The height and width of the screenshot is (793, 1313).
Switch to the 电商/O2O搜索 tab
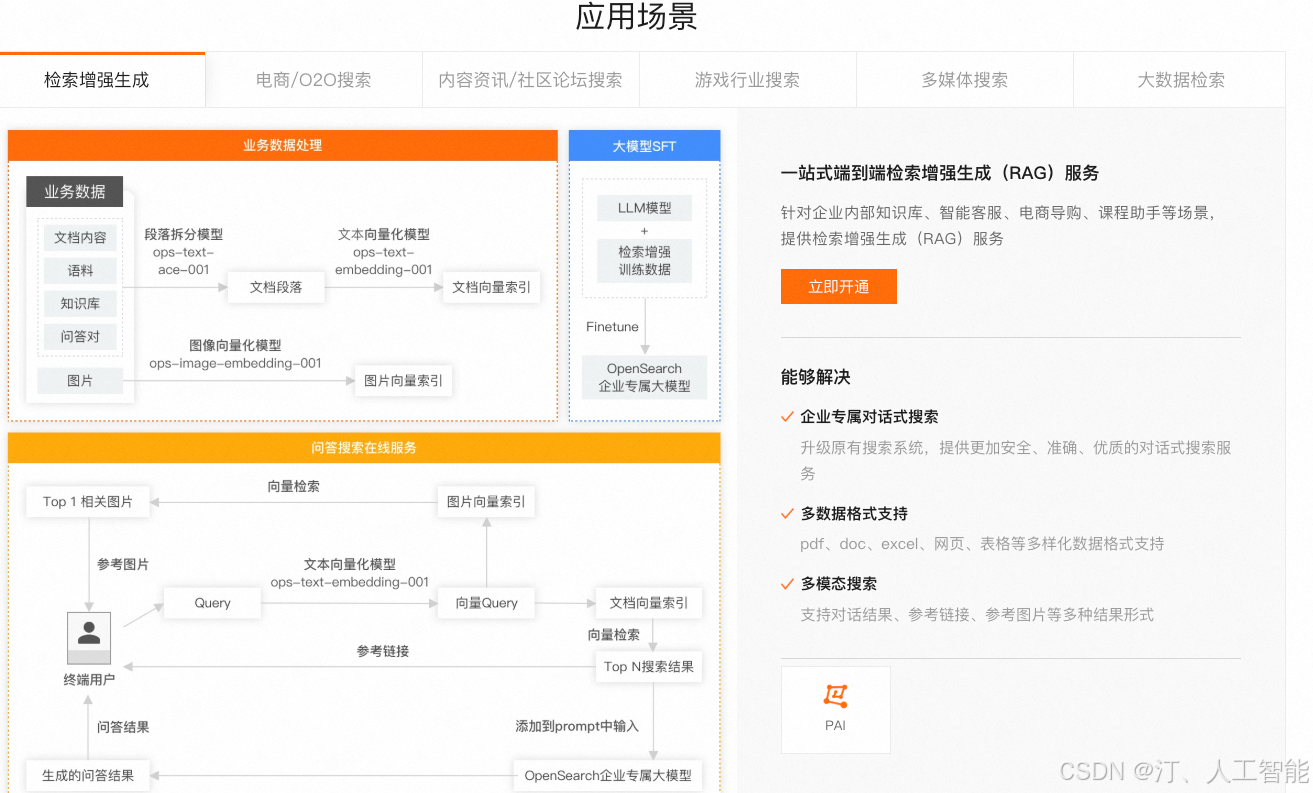(313, 80)
